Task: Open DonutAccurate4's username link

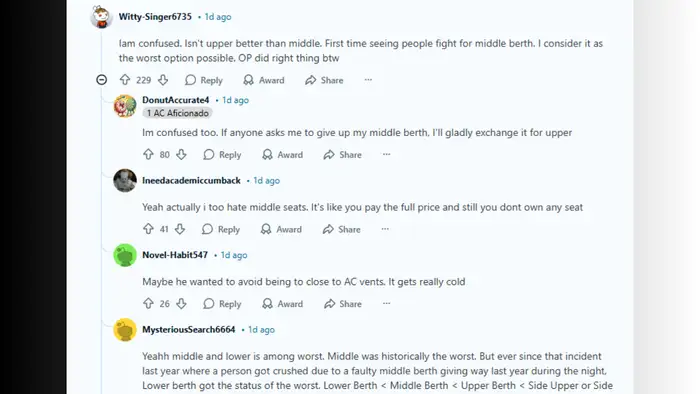Action: [175, 100]
